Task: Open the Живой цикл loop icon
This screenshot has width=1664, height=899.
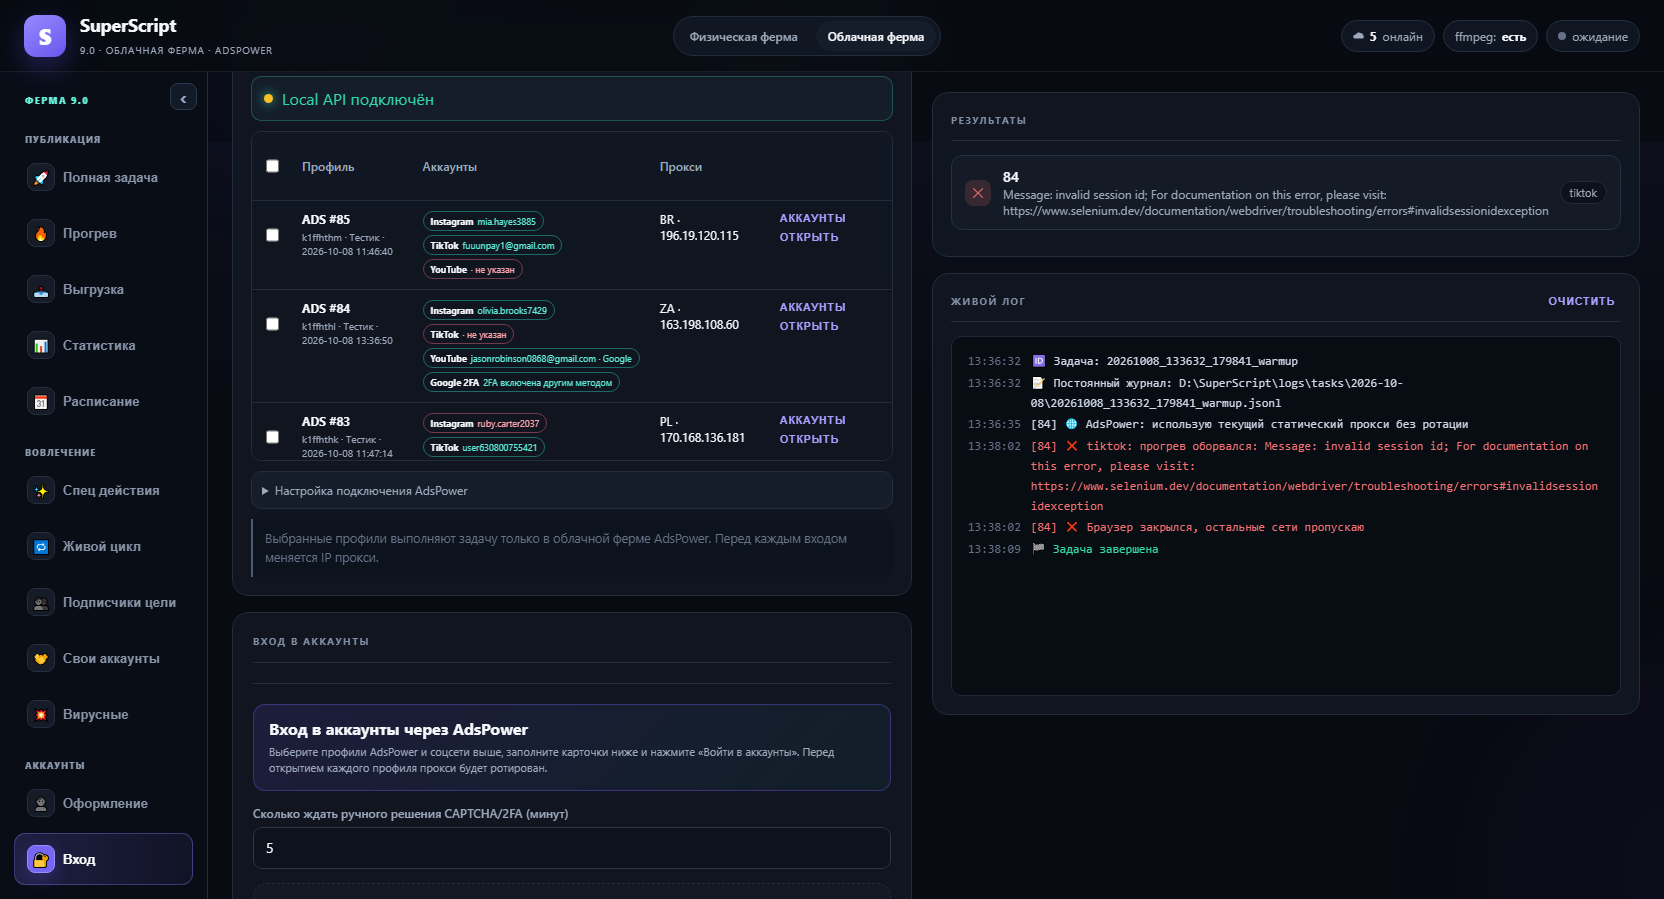Action: (41, 547)
